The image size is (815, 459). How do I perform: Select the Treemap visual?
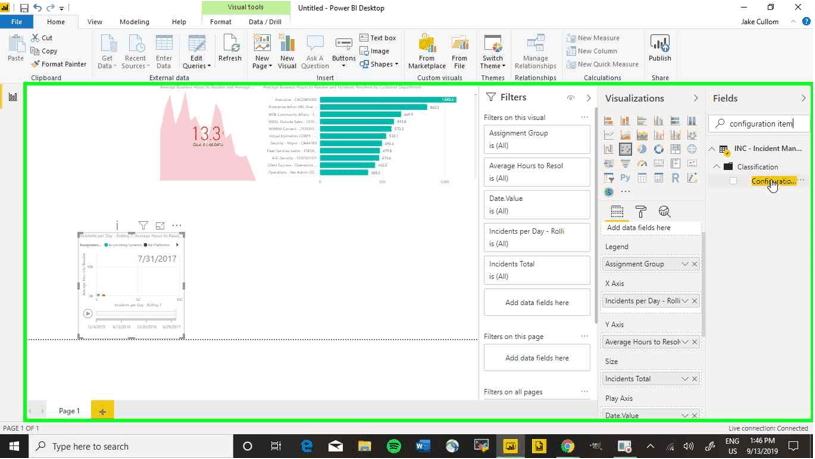click(675, 149)
